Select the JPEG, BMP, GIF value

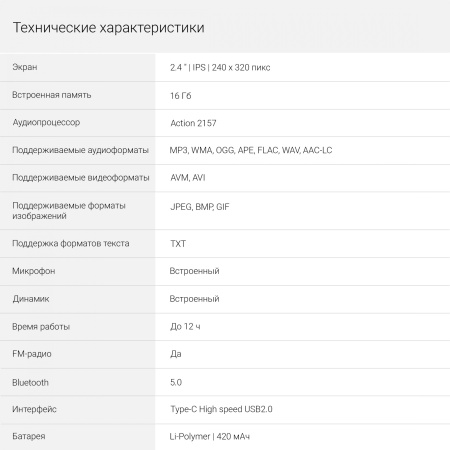200,207
